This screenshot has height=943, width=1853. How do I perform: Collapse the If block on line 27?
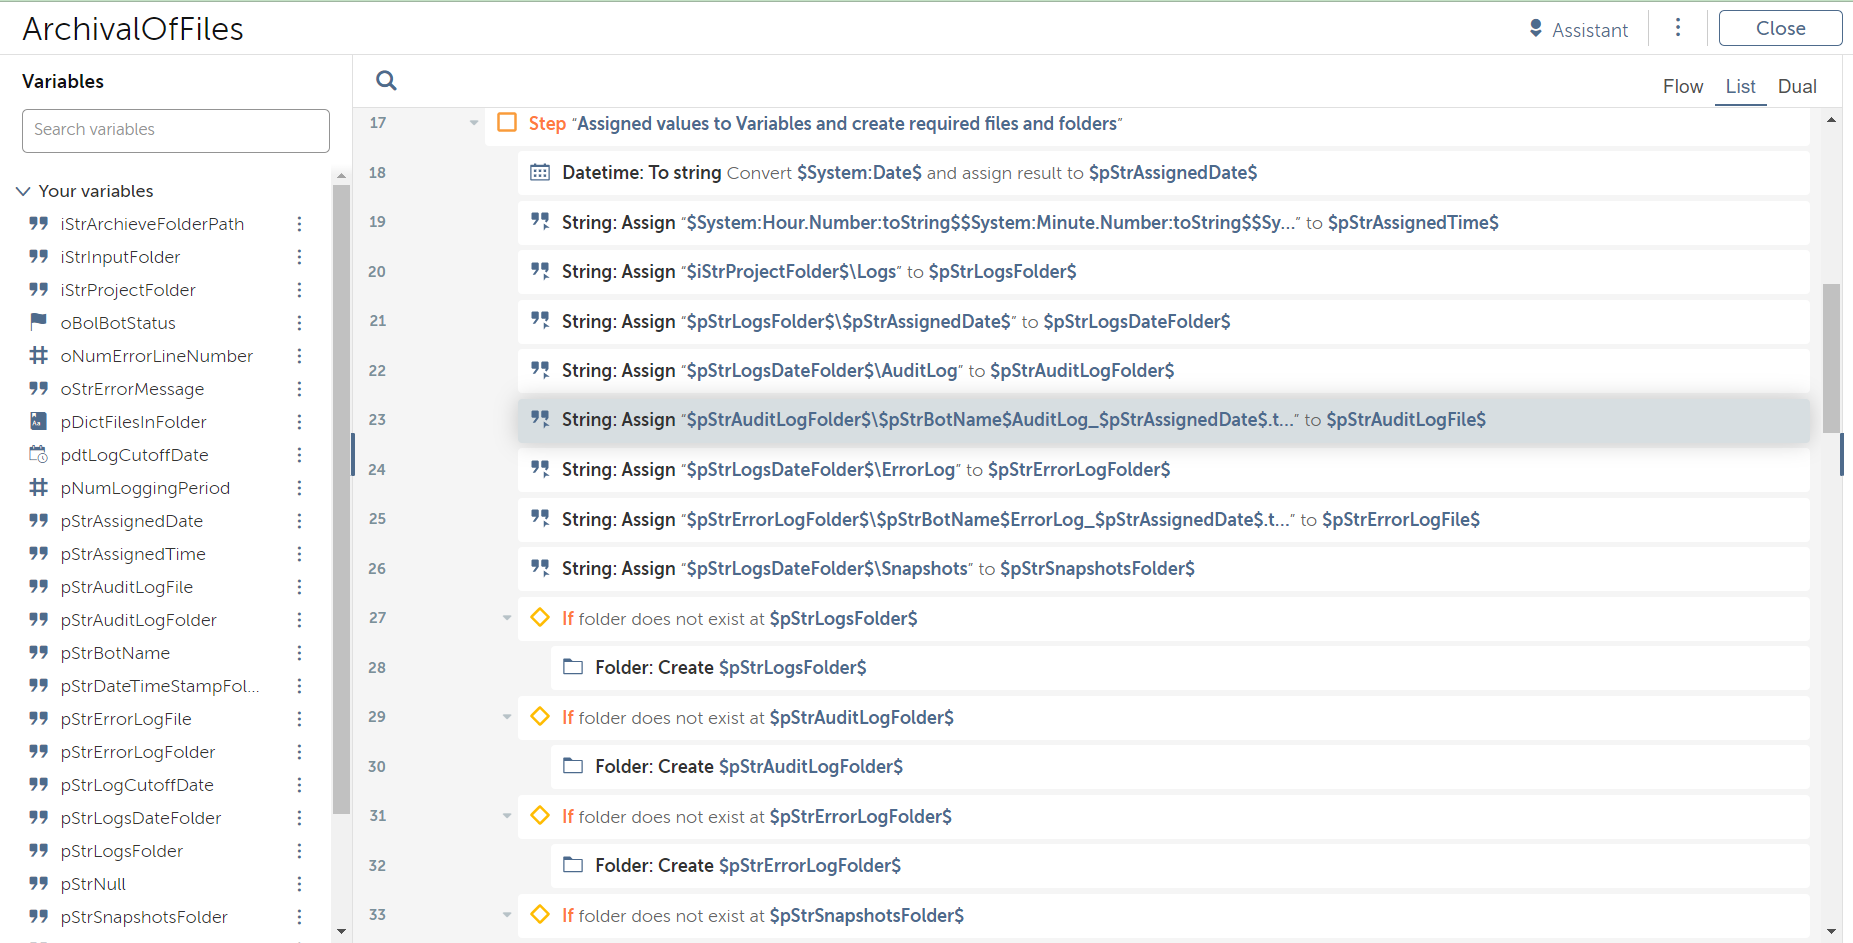point(507,618)
